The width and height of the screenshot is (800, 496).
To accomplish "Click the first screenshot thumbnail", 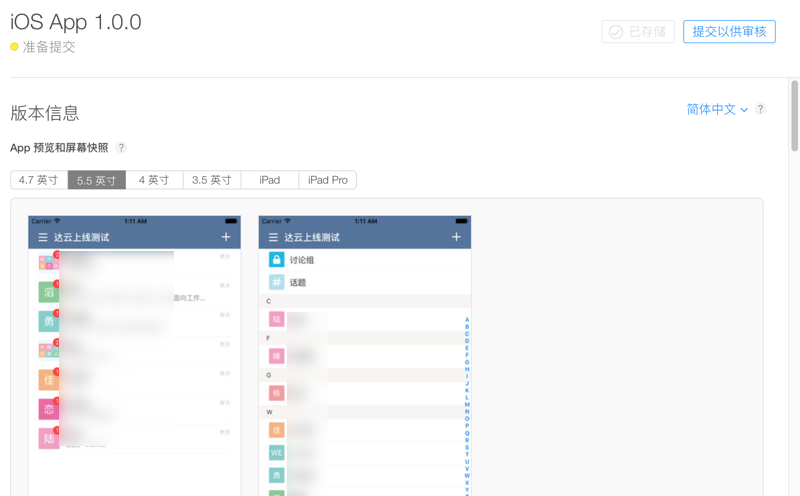I will coord(134,356).
